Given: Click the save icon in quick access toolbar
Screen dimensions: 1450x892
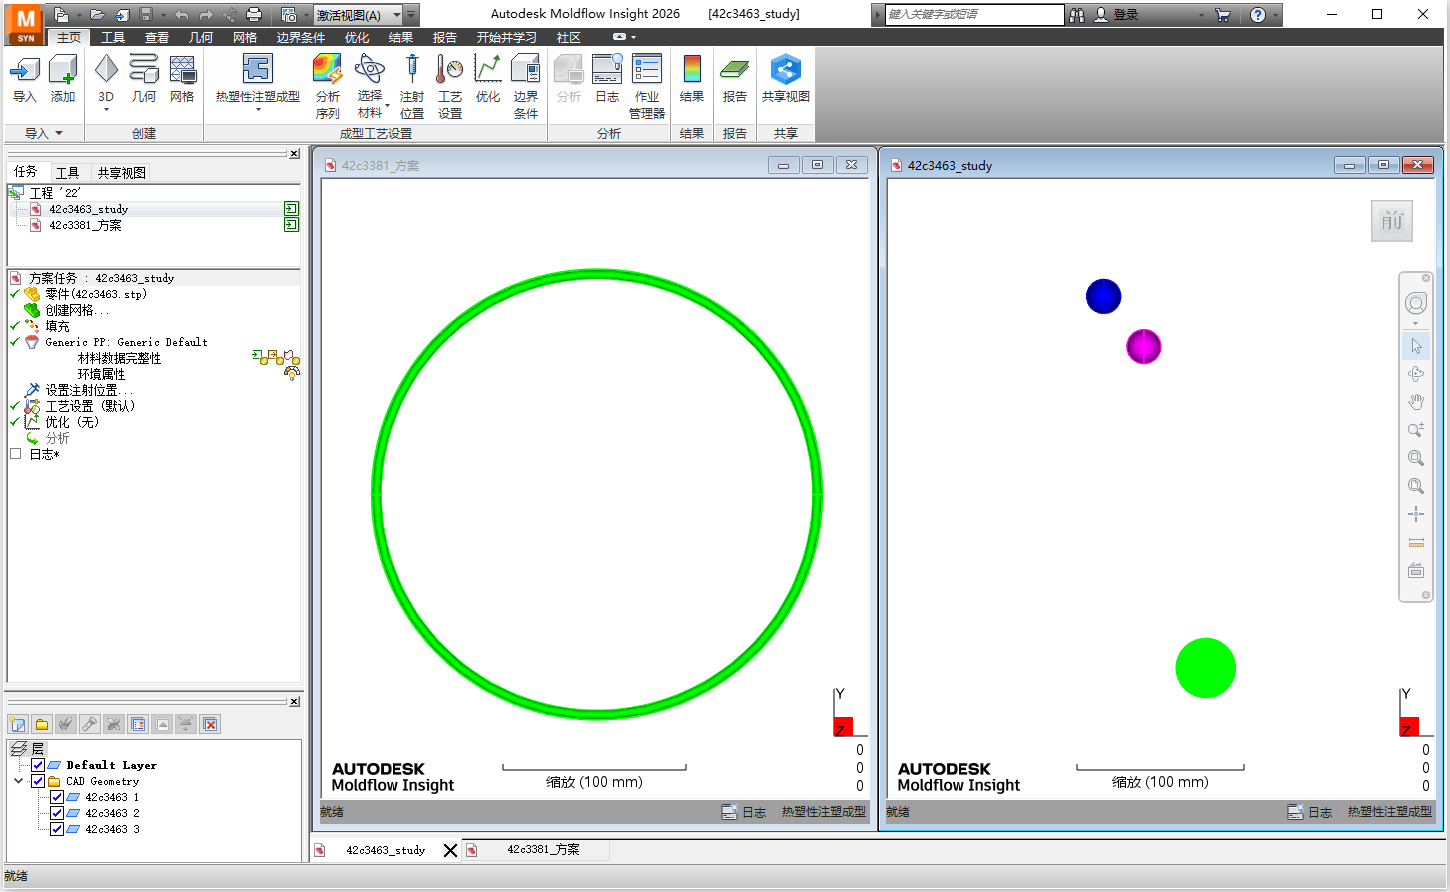Looking at the screenshot, I should [x=146, y=15].
